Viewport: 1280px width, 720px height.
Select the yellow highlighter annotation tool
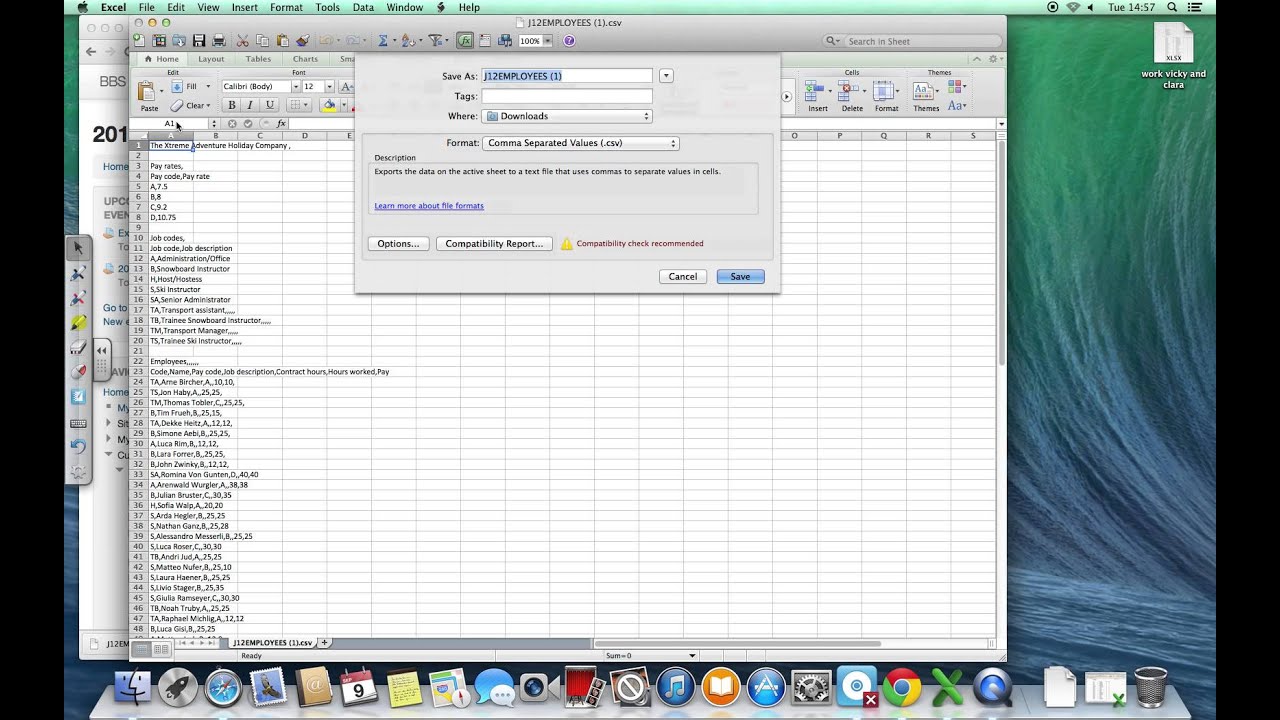(x=79, y=322)
